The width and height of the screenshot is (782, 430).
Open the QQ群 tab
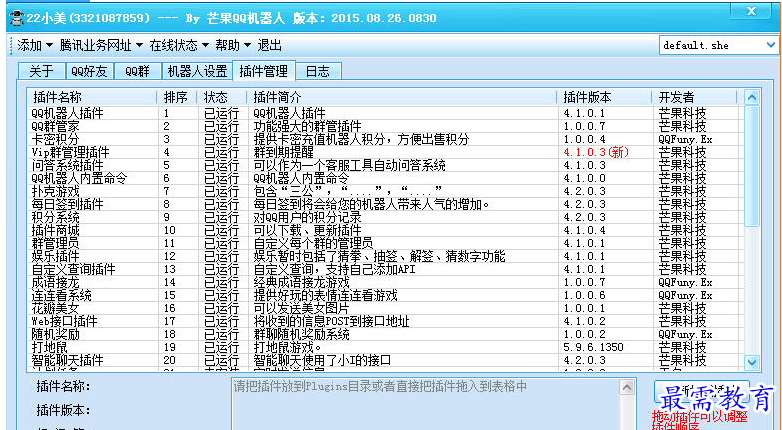point(138,71)
